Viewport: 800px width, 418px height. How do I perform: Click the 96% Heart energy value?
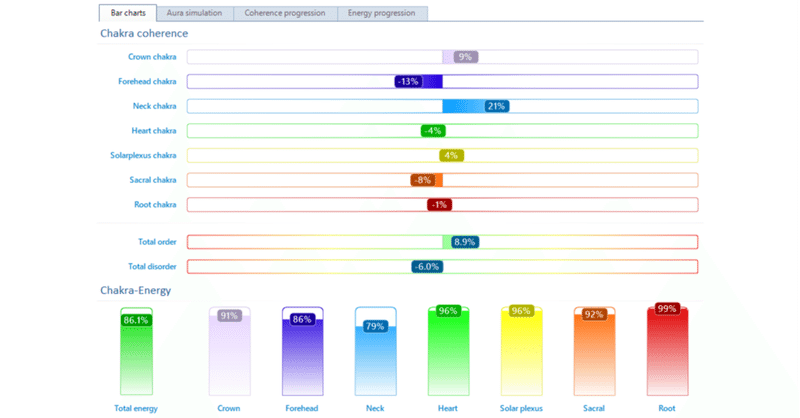[x=448, y=311]
